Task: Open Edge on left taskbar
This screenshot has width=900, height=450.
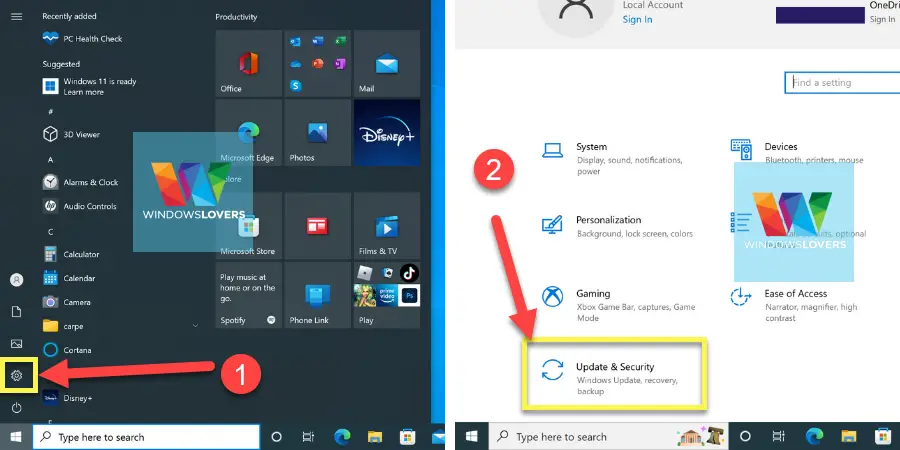Action: [342, 437]
